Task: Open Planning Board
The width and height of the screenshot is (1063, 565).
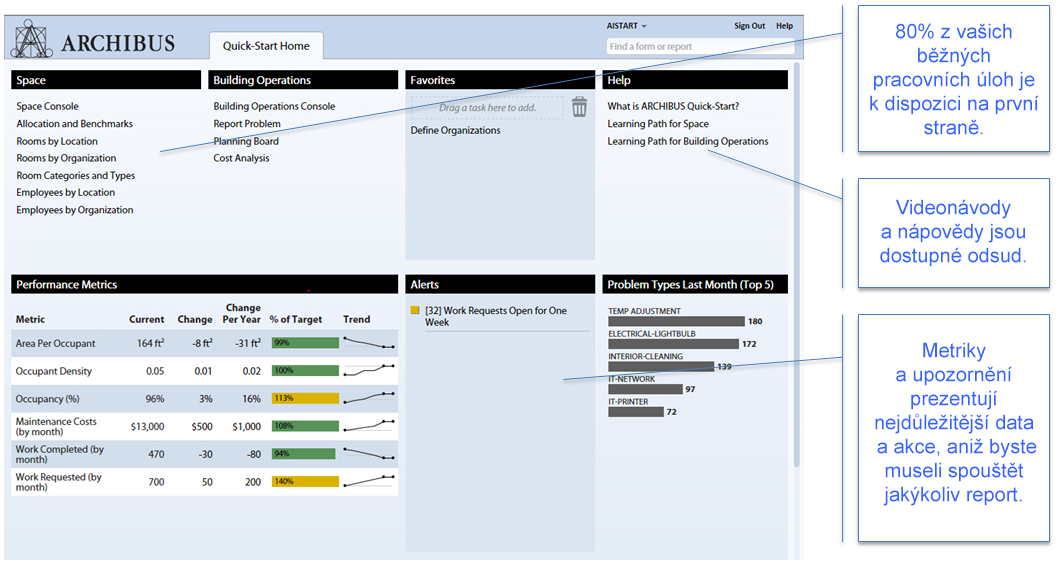Action: point(246,141)
